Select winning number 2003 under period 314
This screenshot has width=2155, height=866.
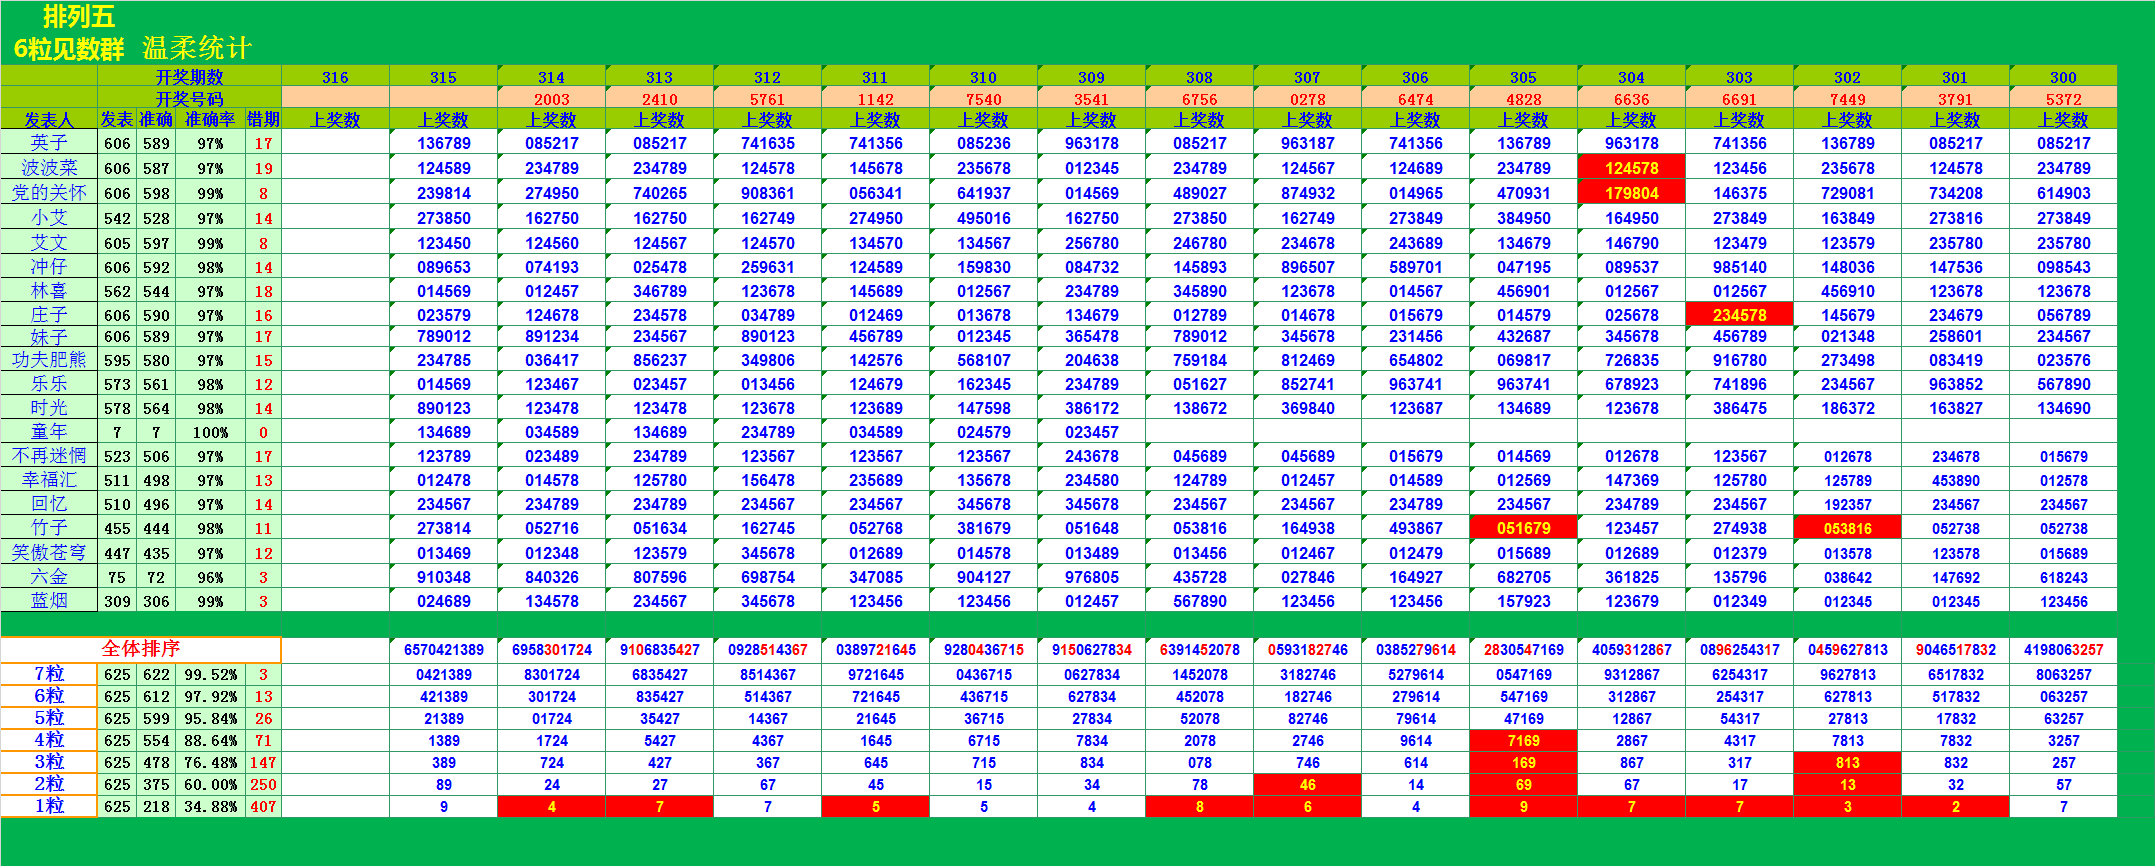[x=551, y=99]
